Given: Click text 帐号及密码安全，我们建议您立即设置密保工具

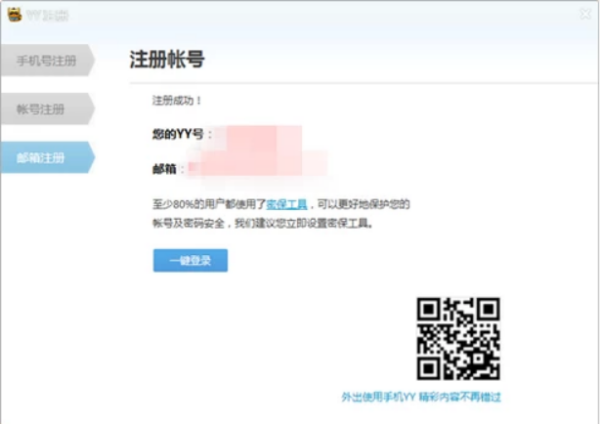Looking at the screenshot, I should (261, 223).
